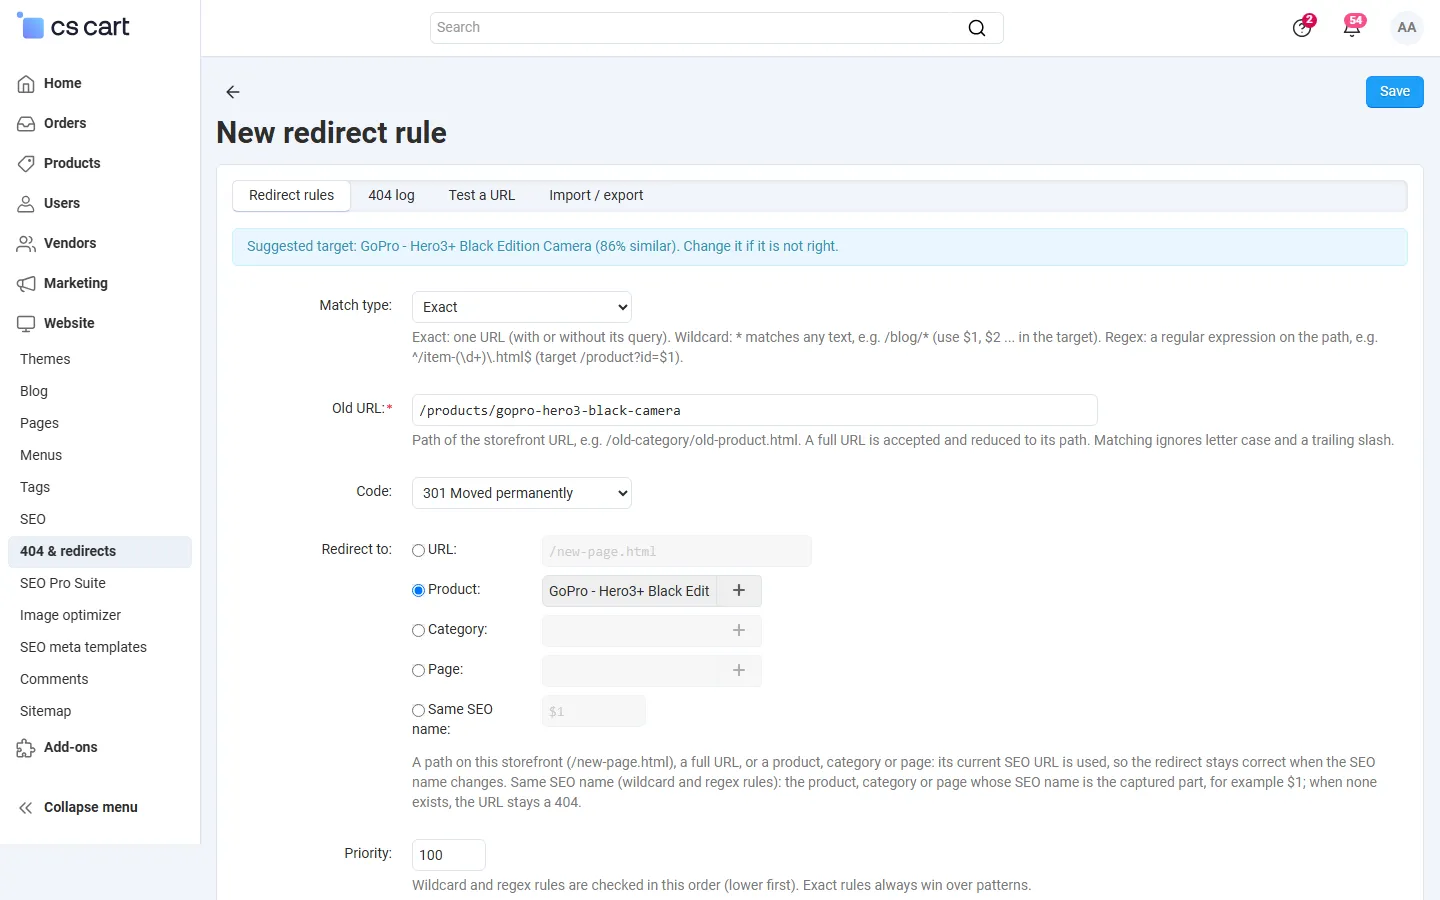Open the AA user avatar menu

(1407, 27)
